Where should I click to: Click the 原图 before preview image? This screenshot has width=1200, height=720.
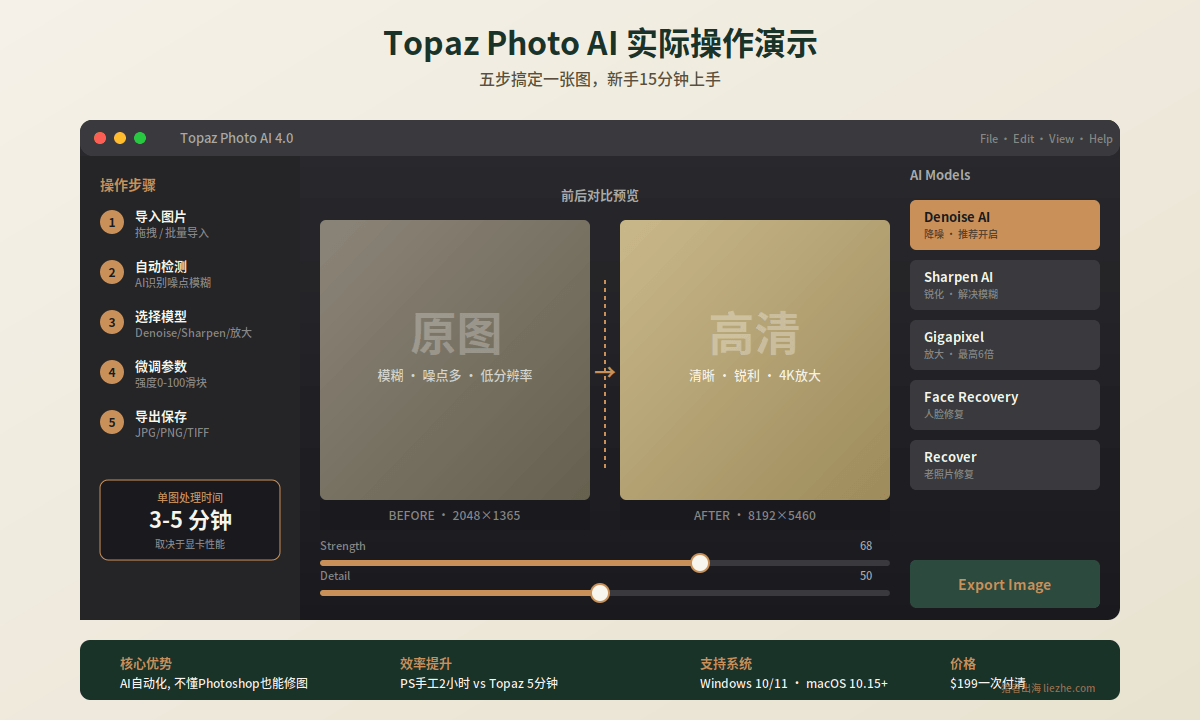[455, 360]
